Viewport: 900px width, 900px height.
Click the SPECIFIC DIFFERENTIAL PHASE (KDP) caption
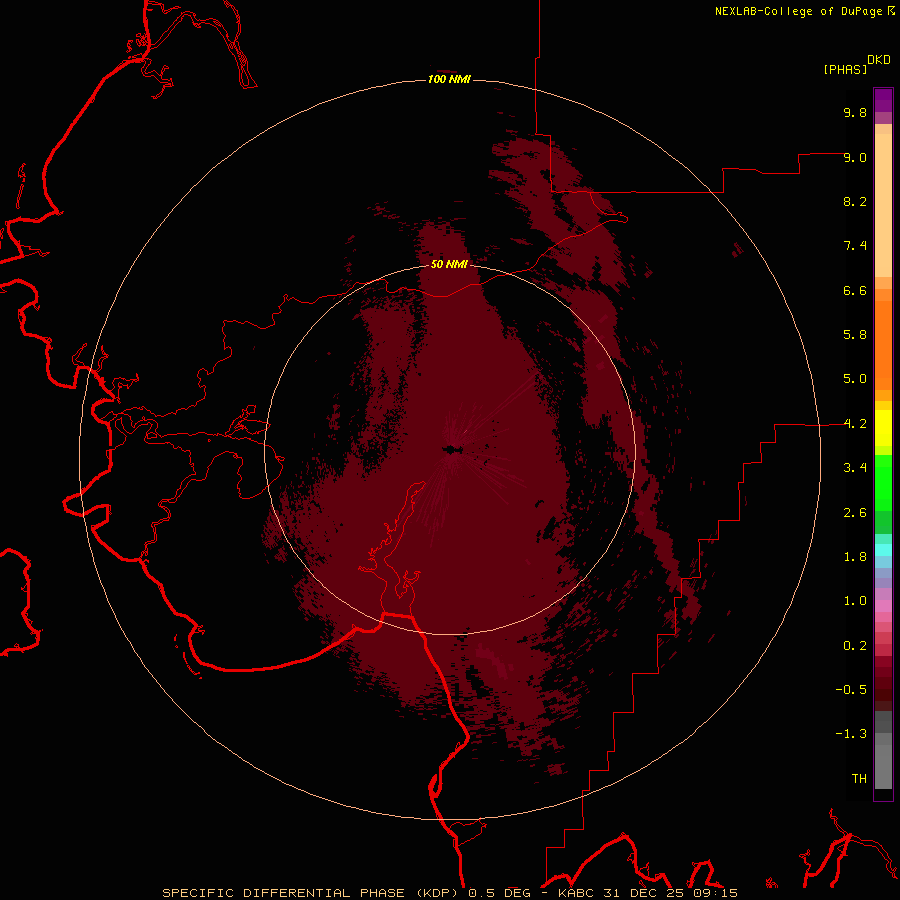(313, 893)
